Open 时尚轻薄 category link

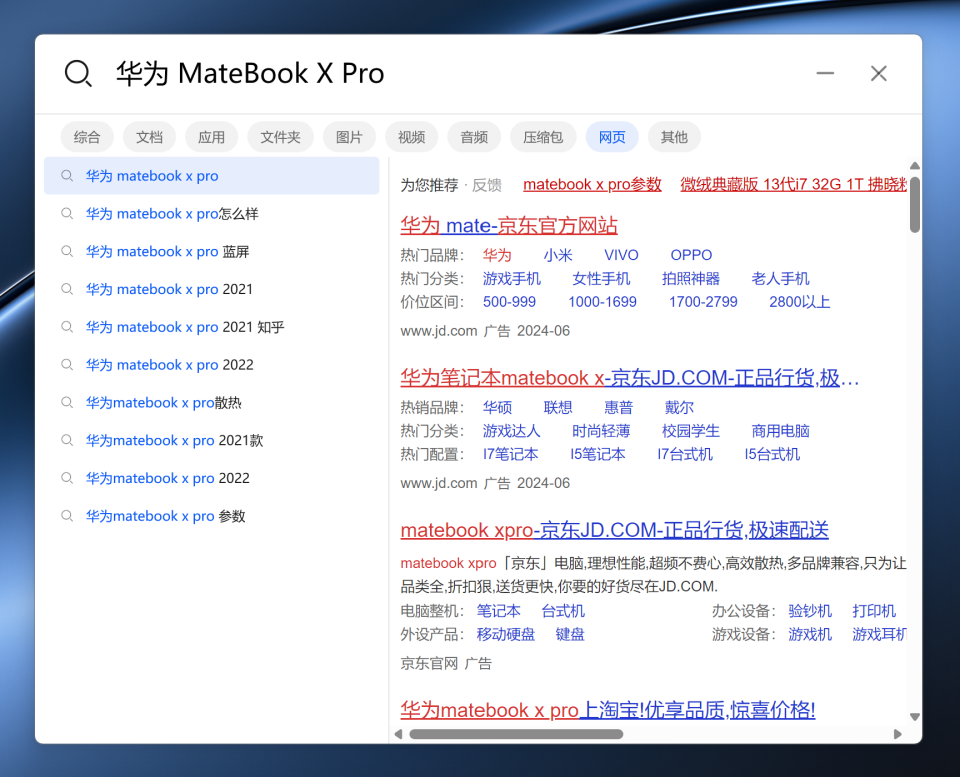[x=601, y=431]
